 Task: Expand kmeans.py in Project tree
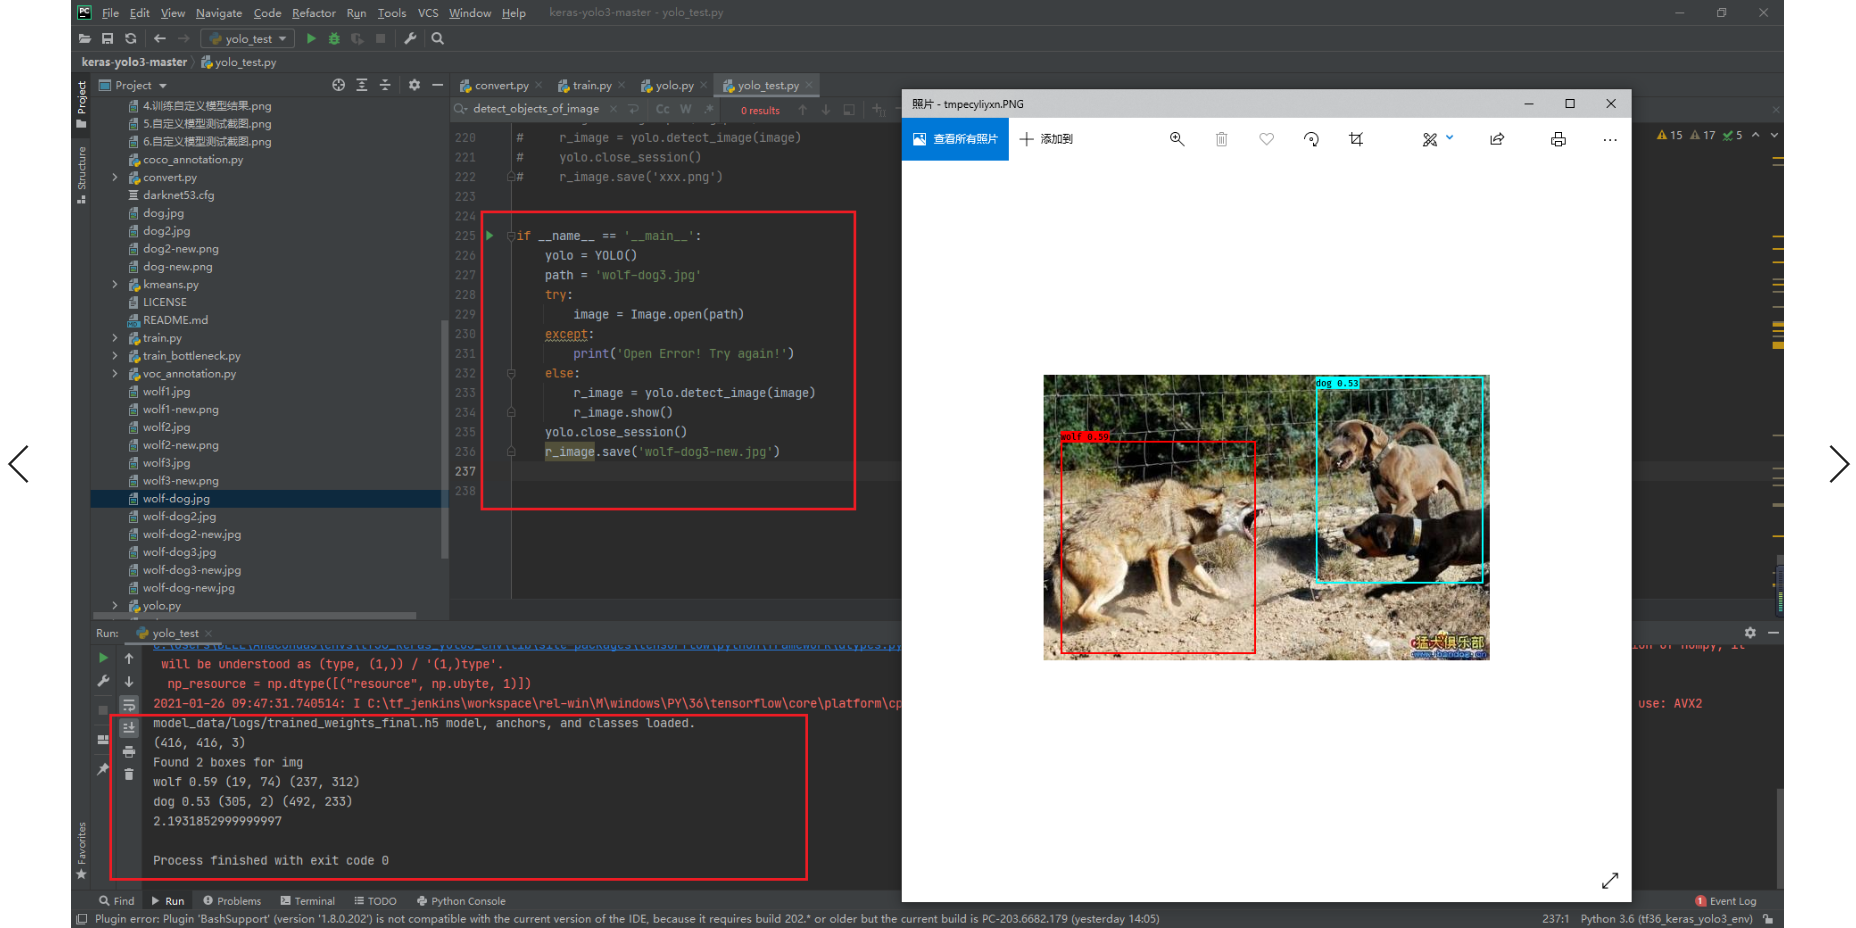[115, 285]
